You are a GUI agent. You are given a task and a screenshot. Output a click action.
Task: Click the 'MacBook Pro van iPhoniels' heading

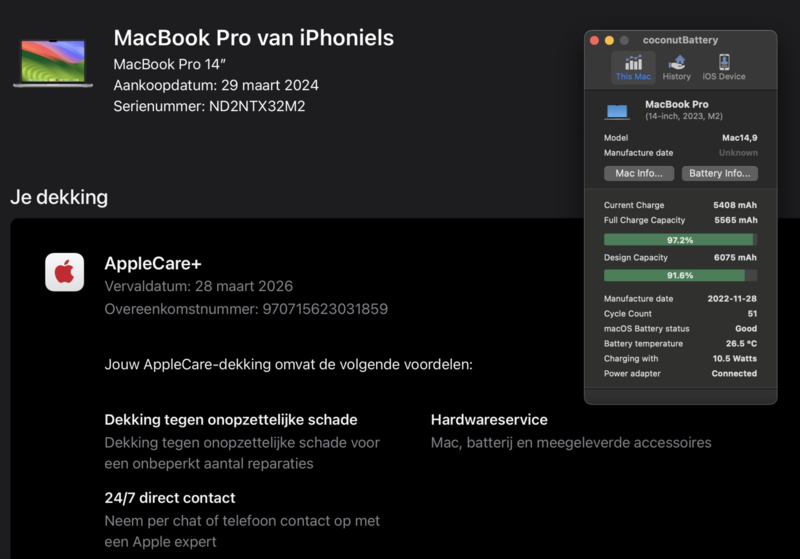[254, 38]
